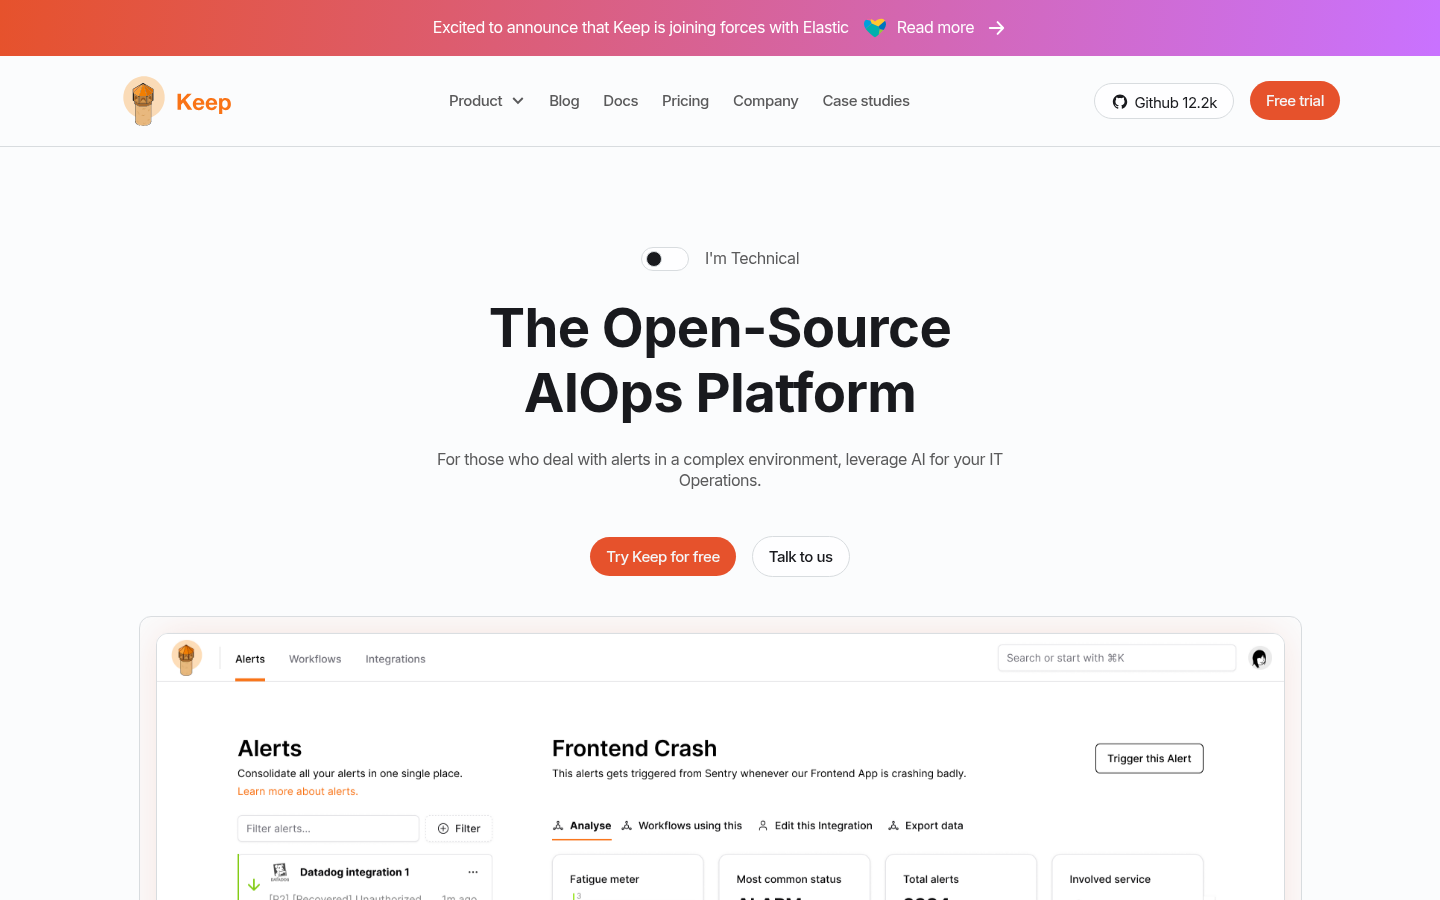Open the Blog page
This screenshot has width=1440, height=900.
pyautogui.click(x=564, y=101)
